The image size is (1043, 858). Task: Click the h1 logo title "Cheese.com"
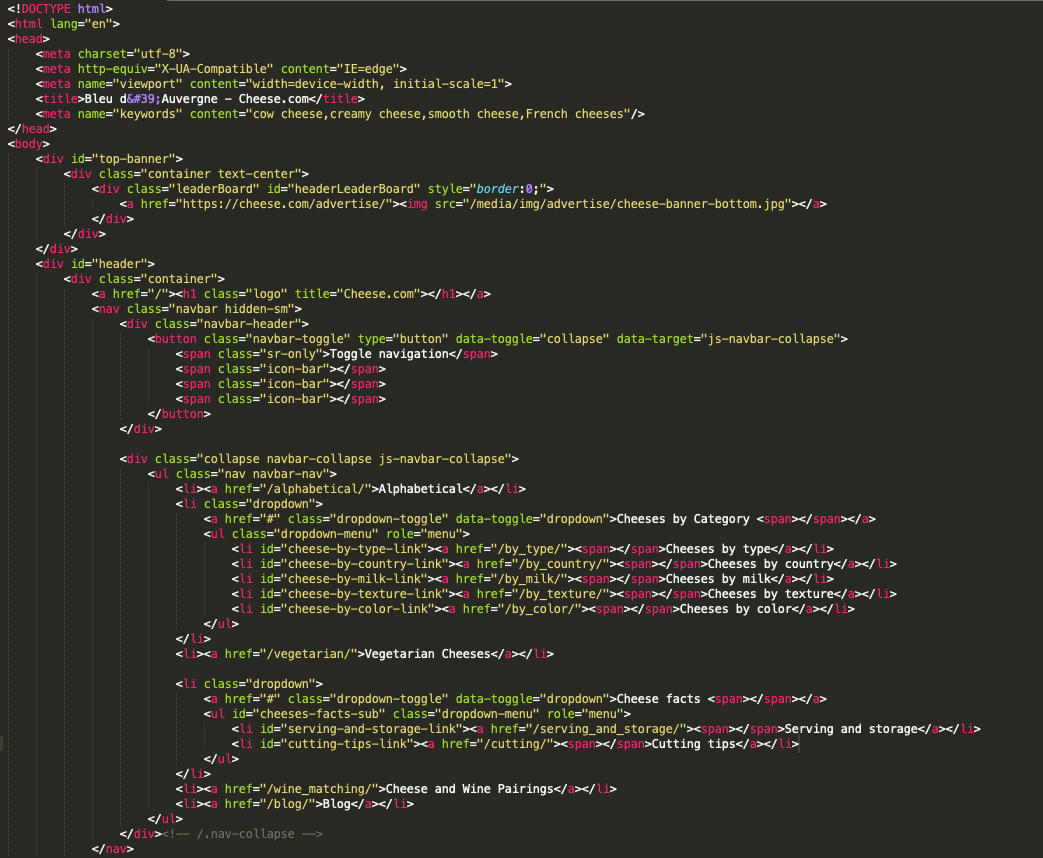point(378,294)
